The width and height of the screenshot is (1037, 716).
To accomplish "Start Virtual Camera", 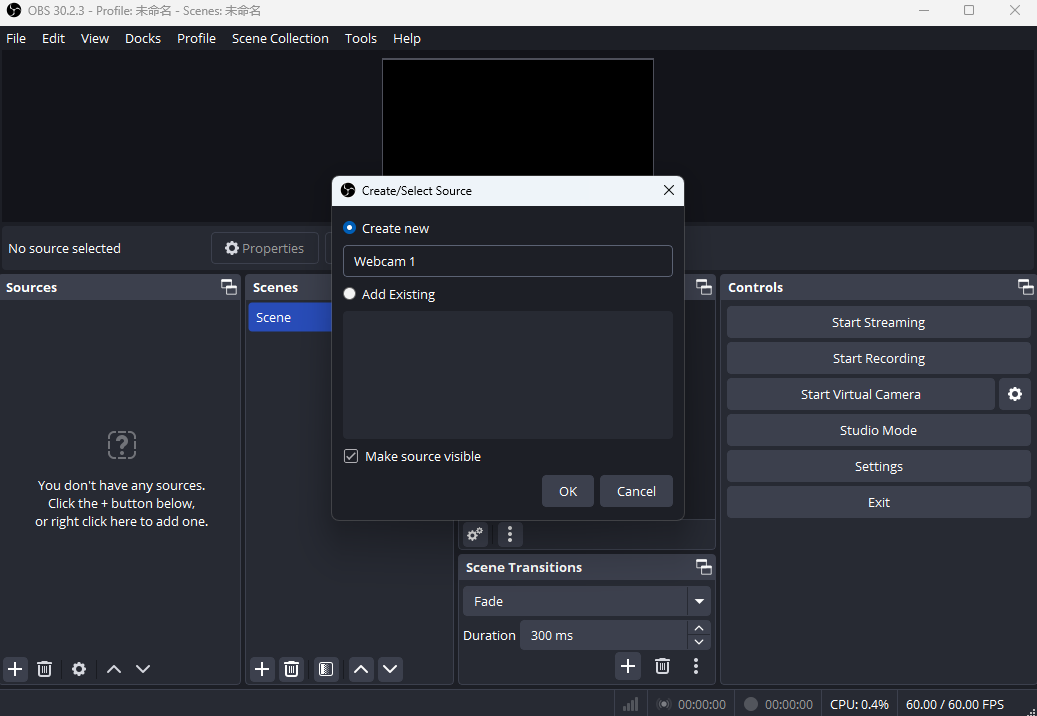I will 860,394.
